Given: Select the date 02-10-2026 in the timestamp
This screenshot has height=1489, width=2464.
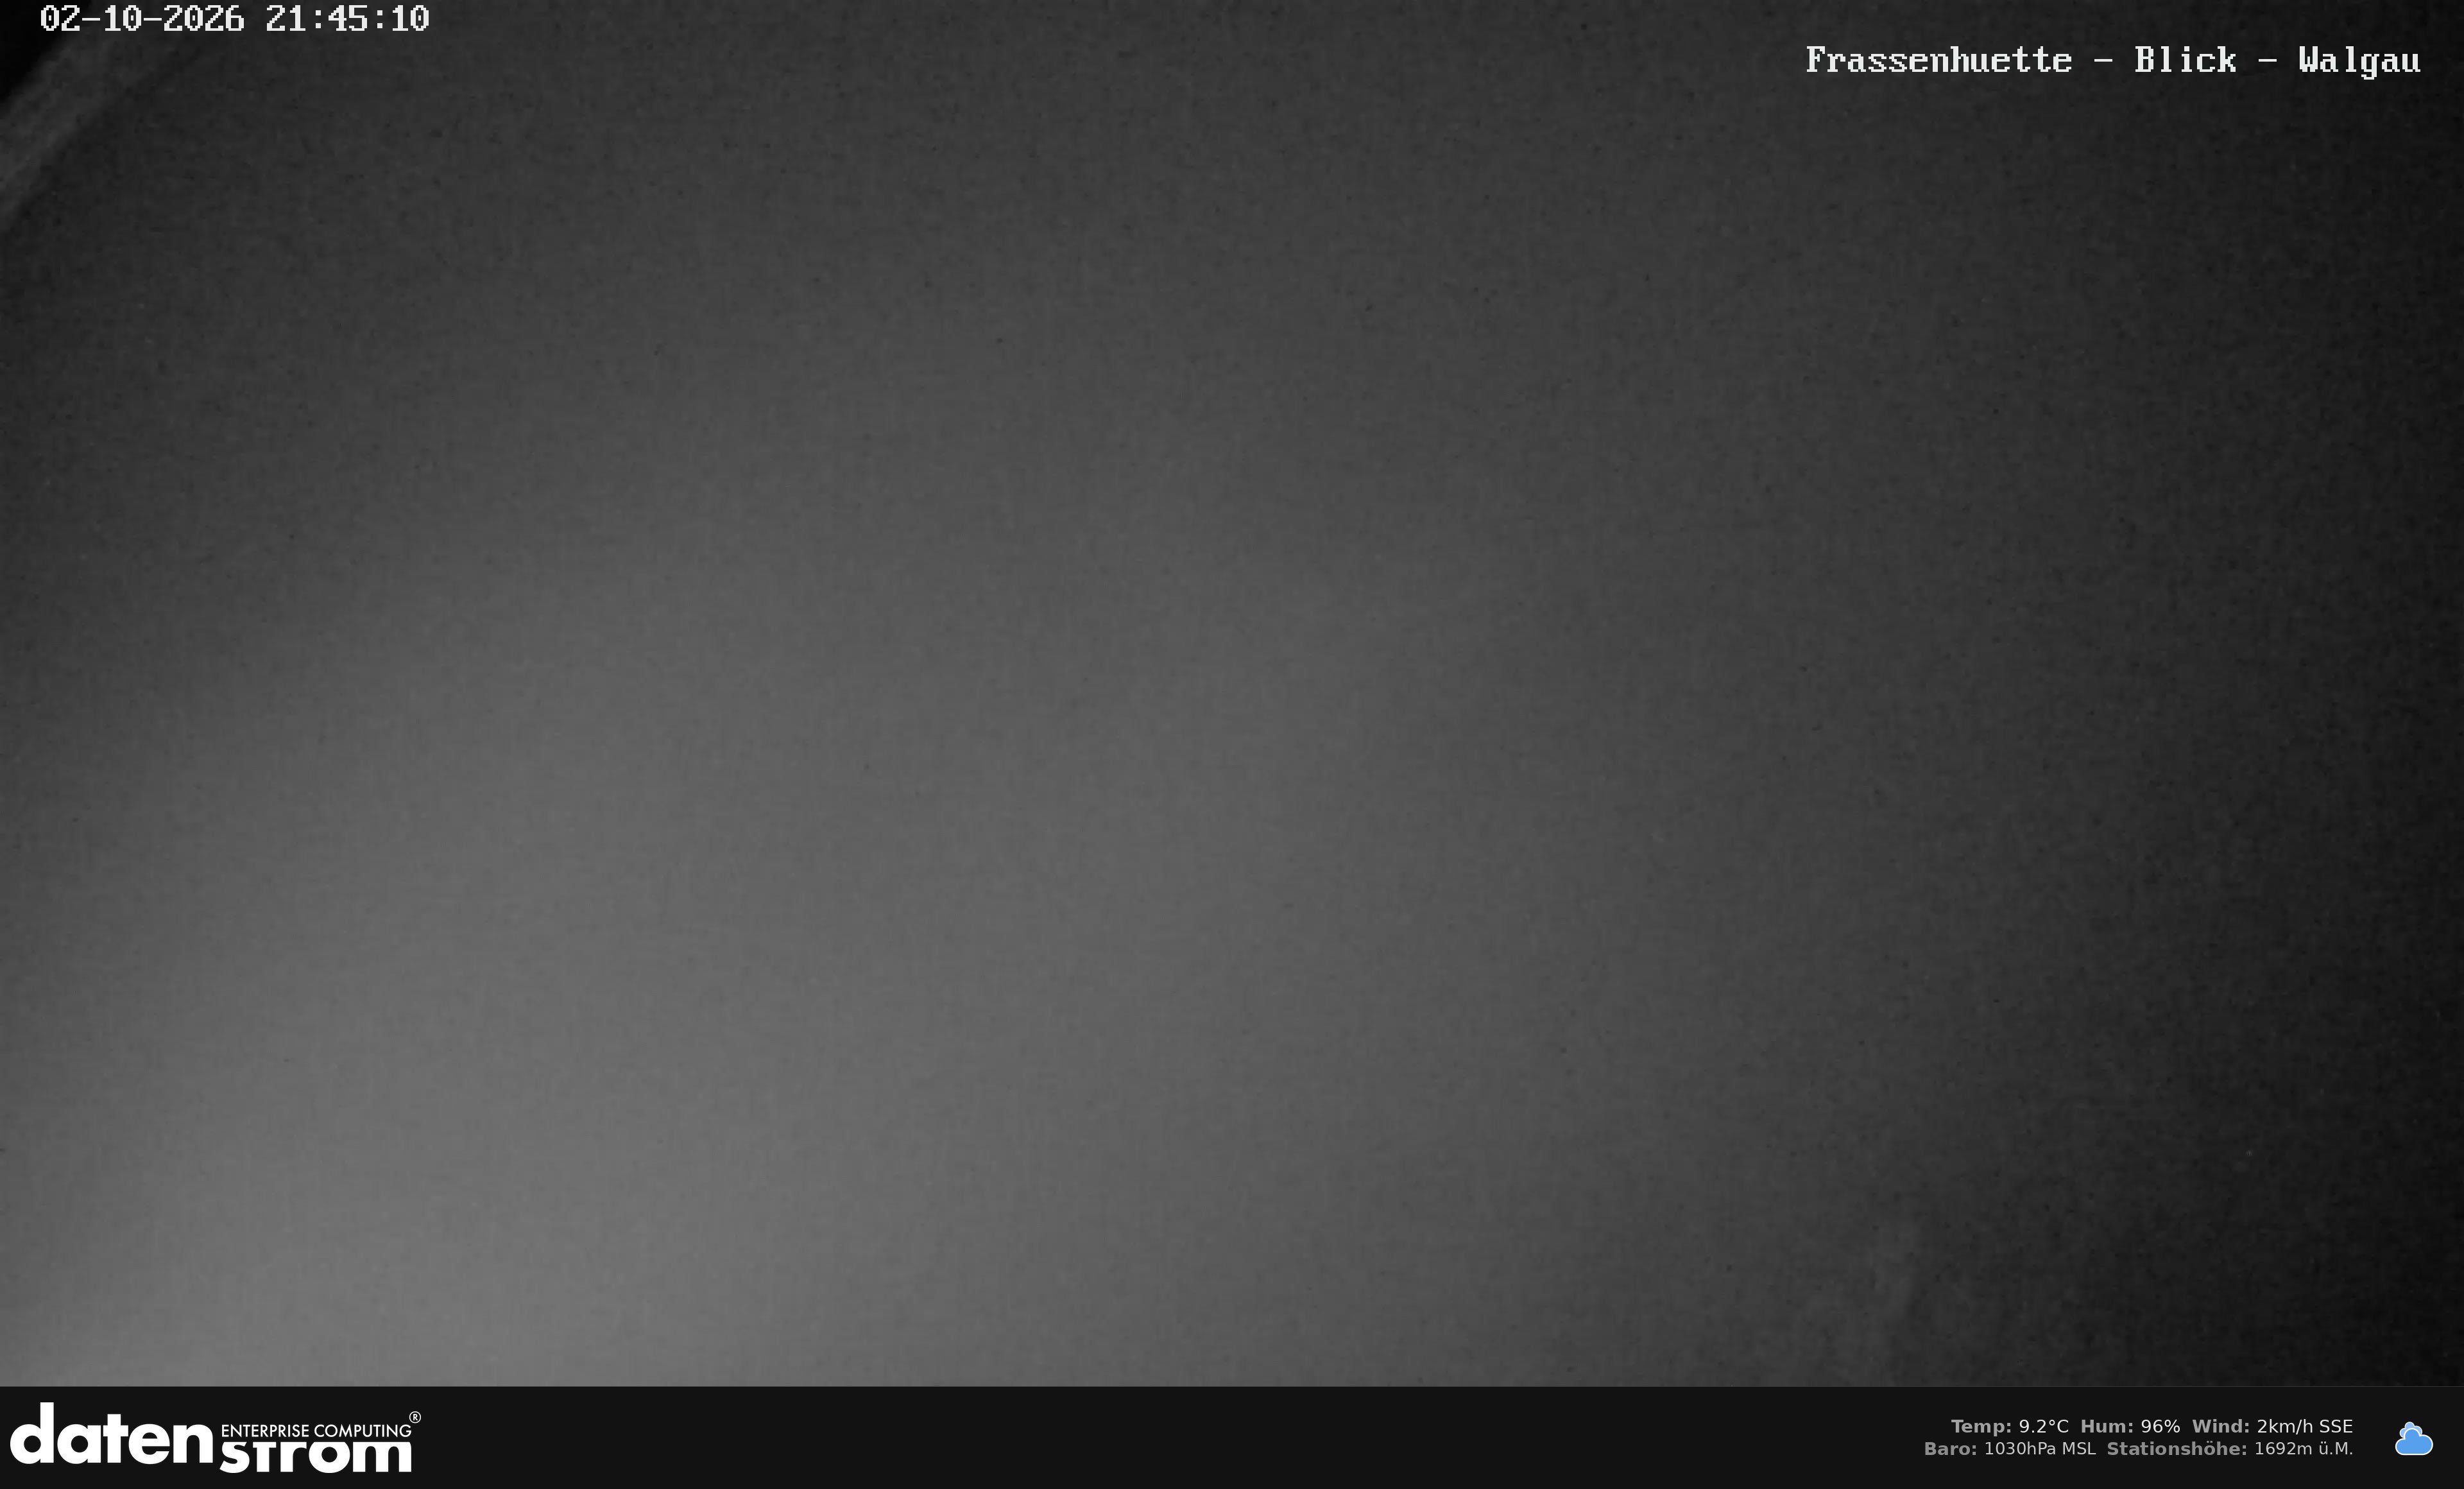Looking at the screenshot, I should (x=142, y=19).
